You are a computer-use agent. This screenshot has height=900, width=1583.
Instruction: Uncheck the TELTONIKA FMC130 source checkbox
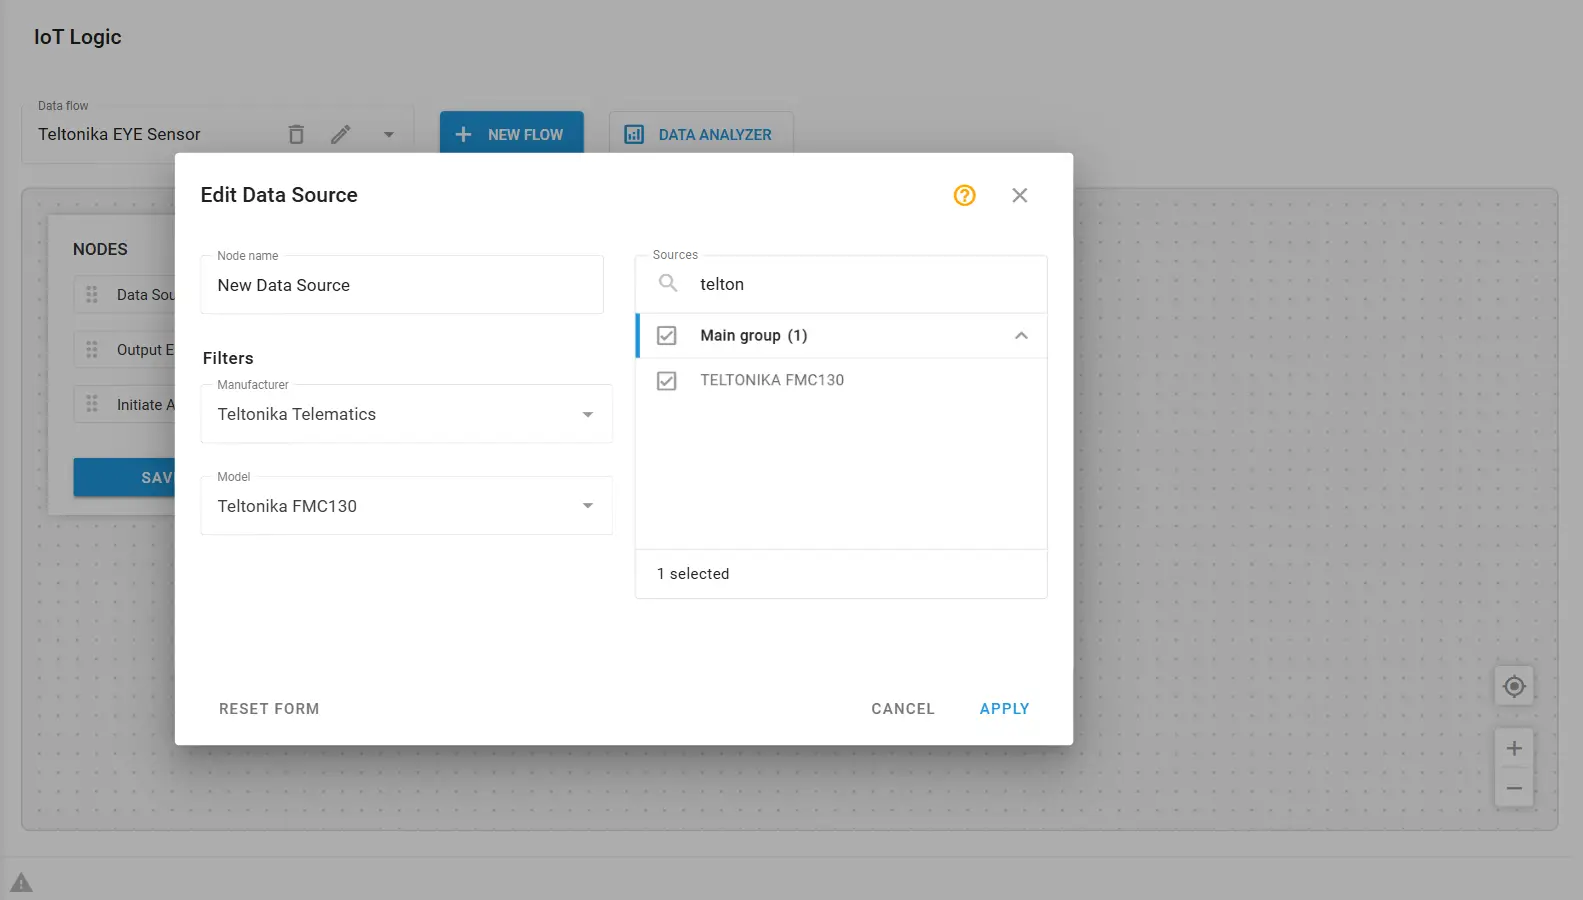pos(667,381)
